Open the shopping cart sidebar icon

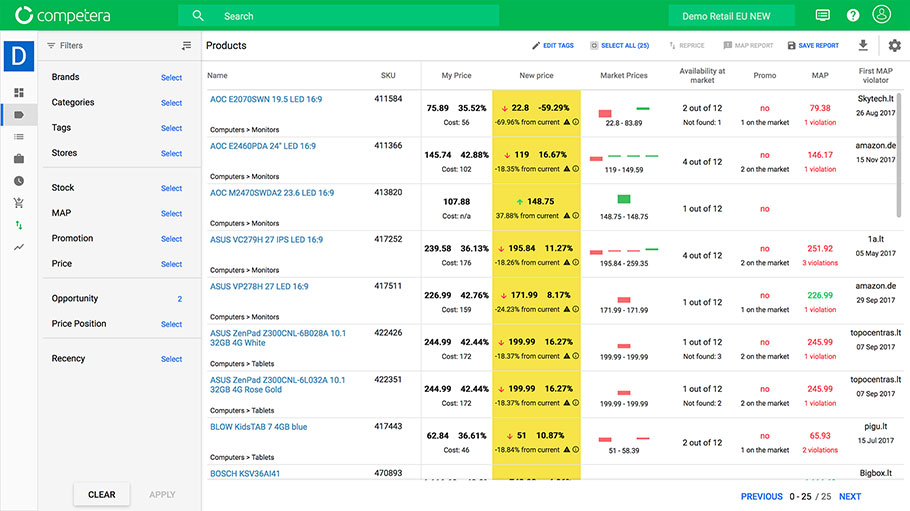[x=19, y=203]
